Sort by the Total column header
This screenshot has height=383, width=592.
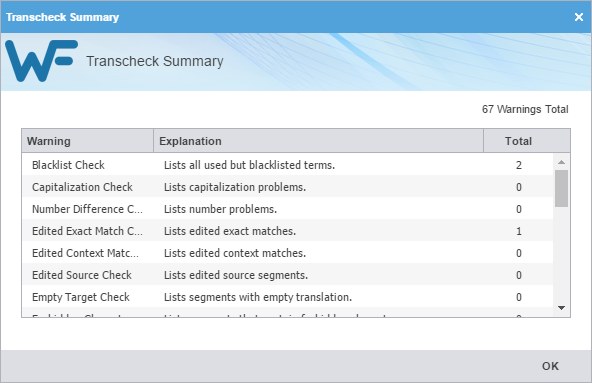click(x=527, y=141)
